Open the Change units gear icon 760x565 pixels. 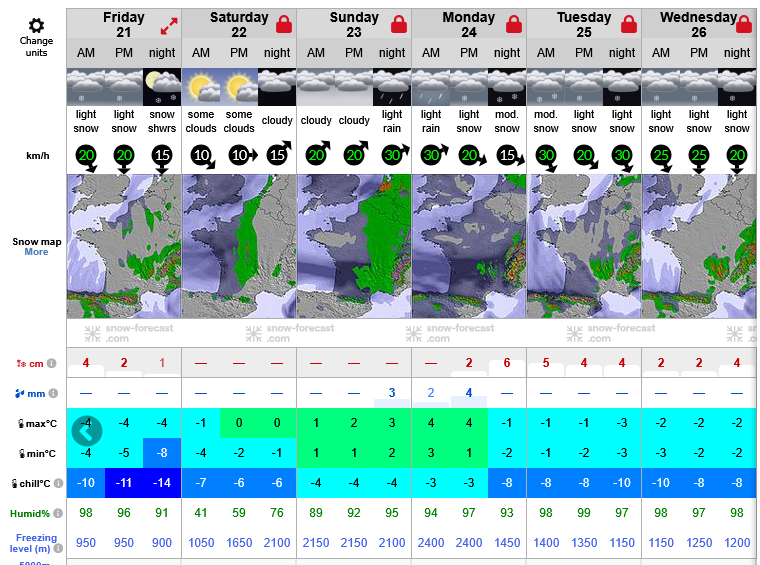point(36,25)
